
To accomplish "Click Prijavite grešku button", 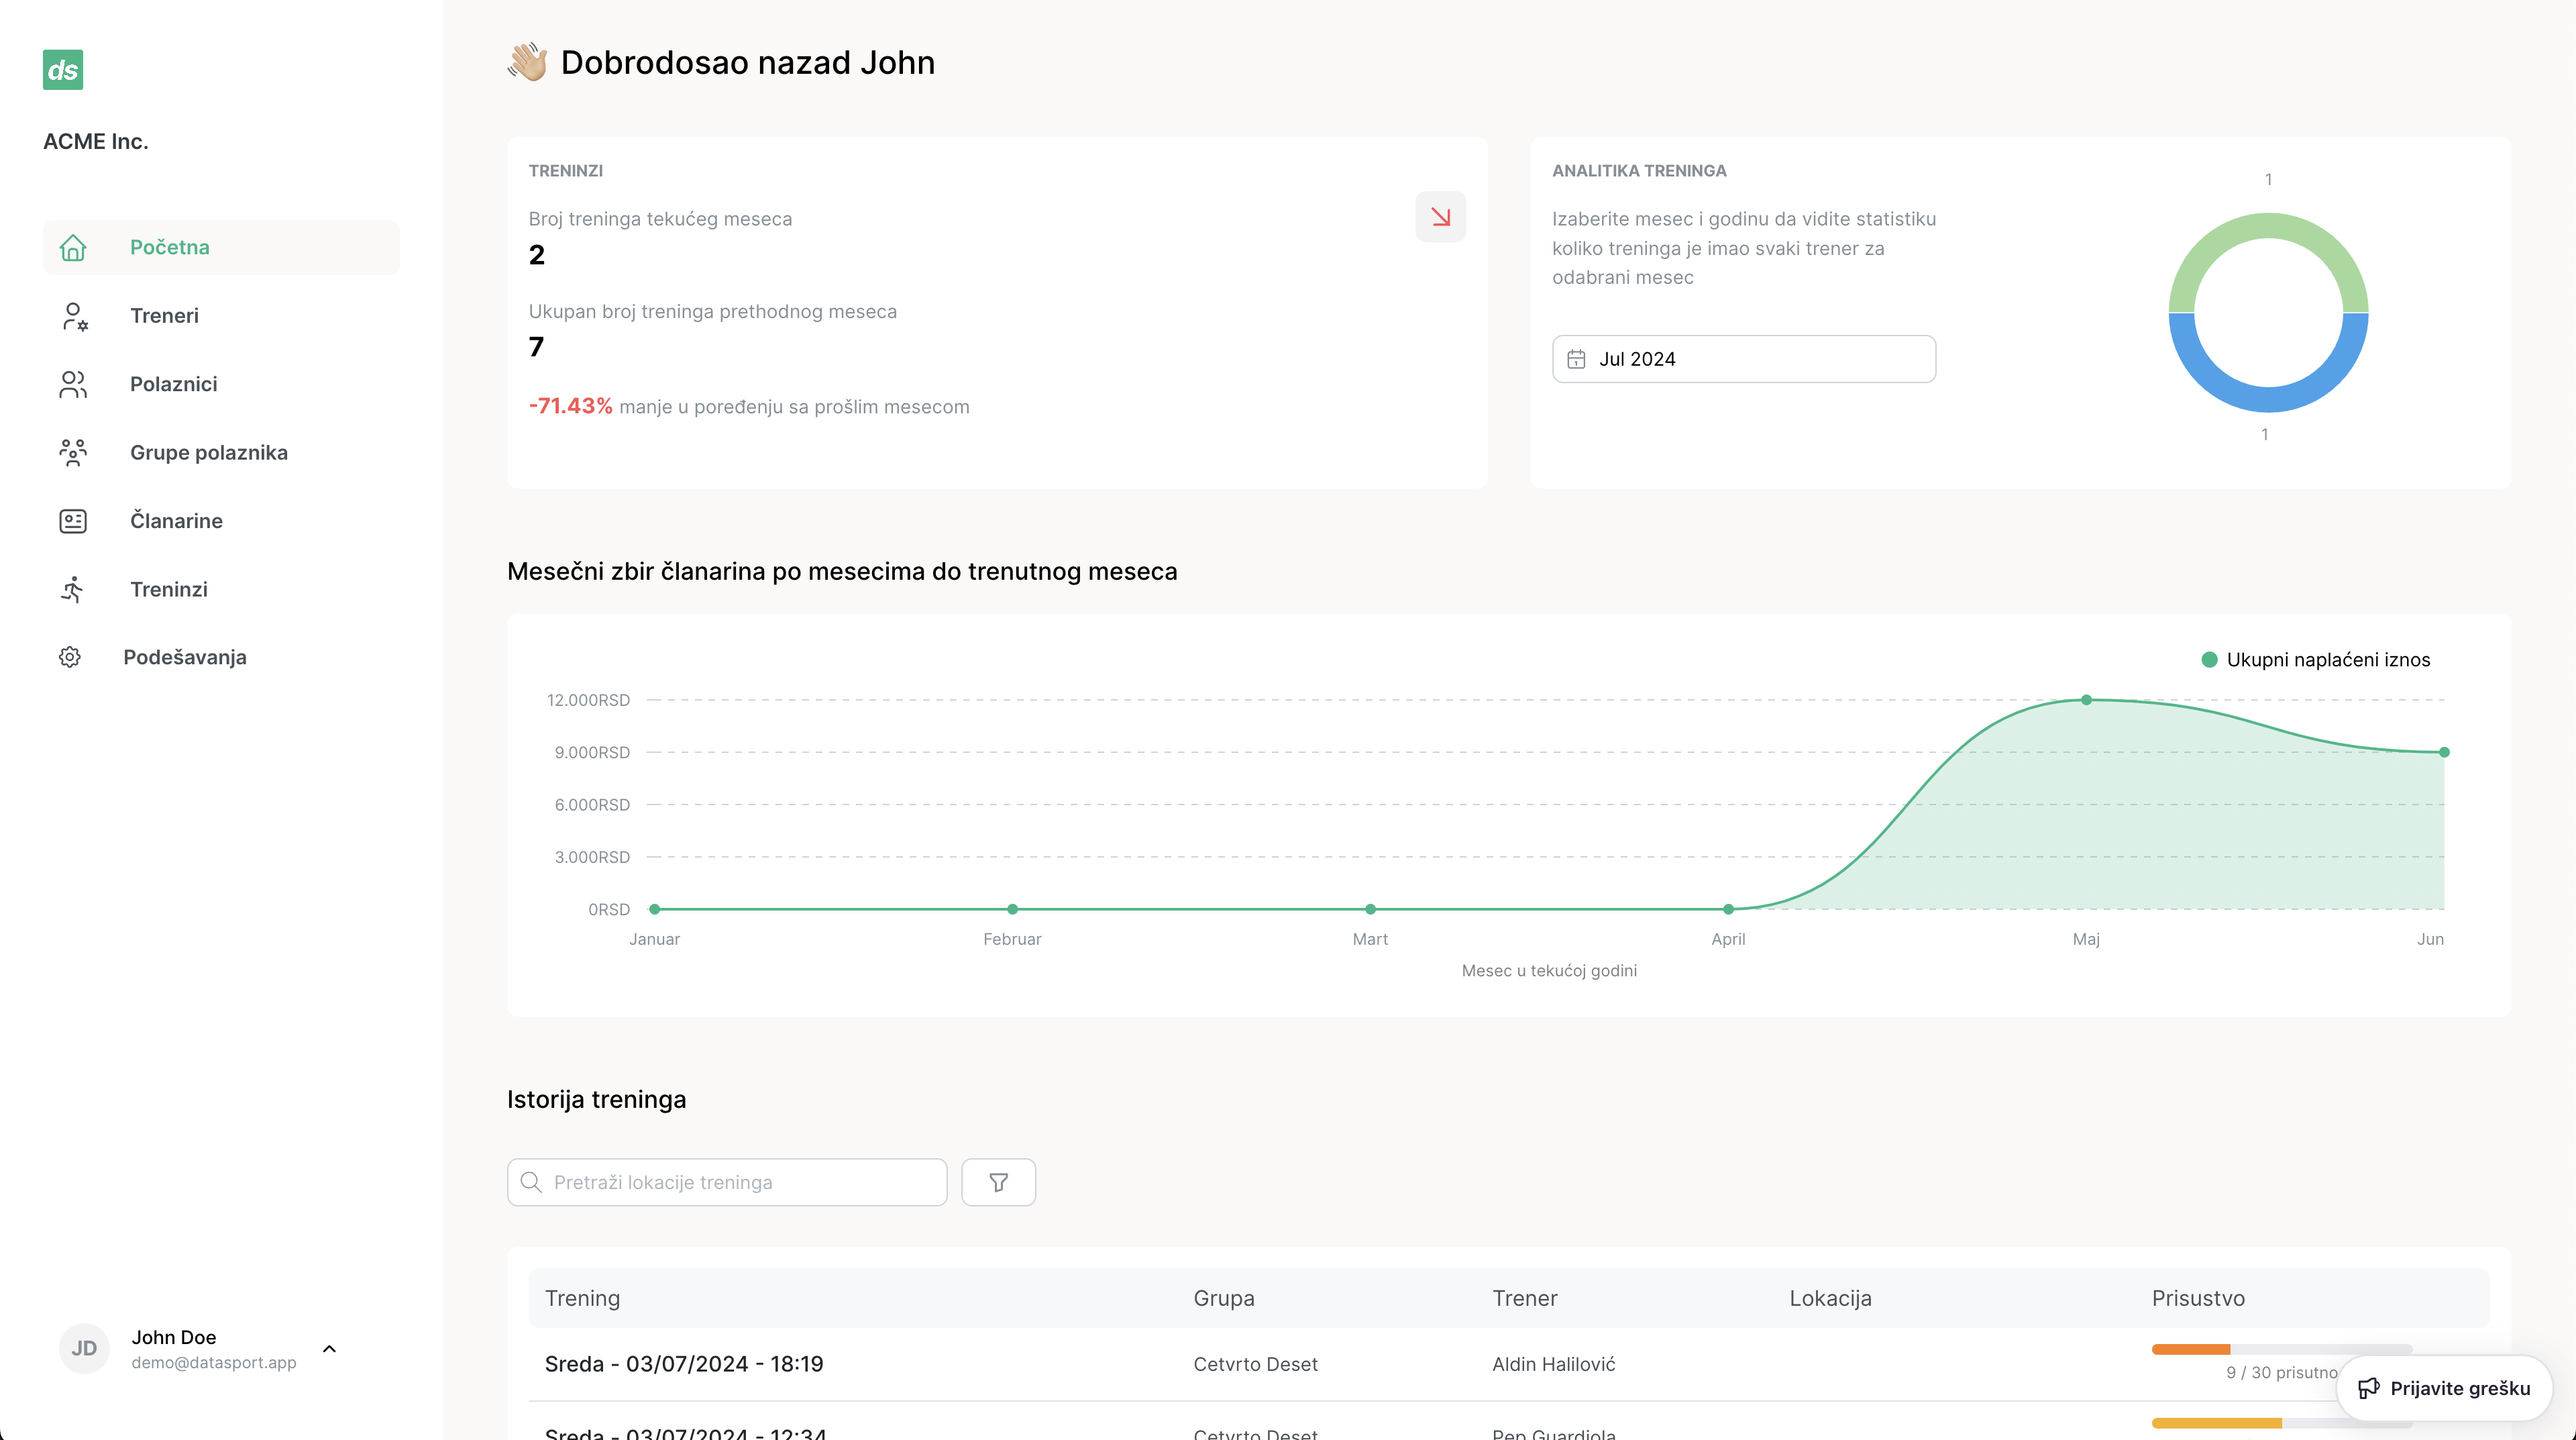I will 2444,1388.
